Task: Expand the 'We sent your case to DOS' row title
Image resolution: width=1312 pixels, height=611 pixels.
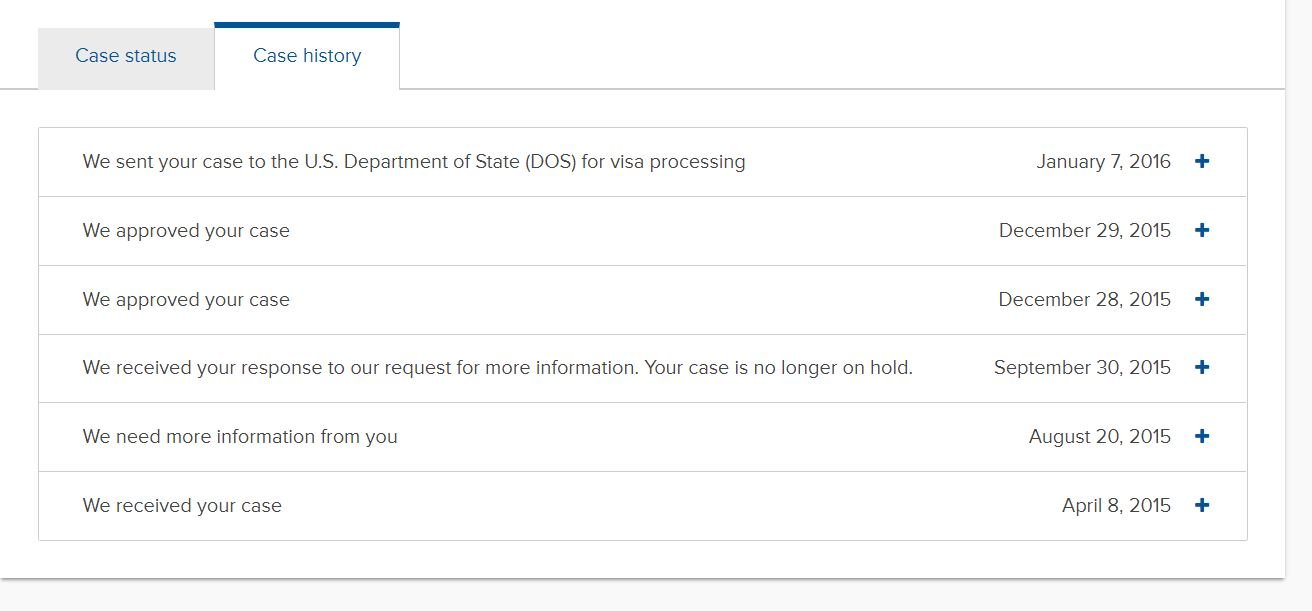Action: click(x=414, y=161)
